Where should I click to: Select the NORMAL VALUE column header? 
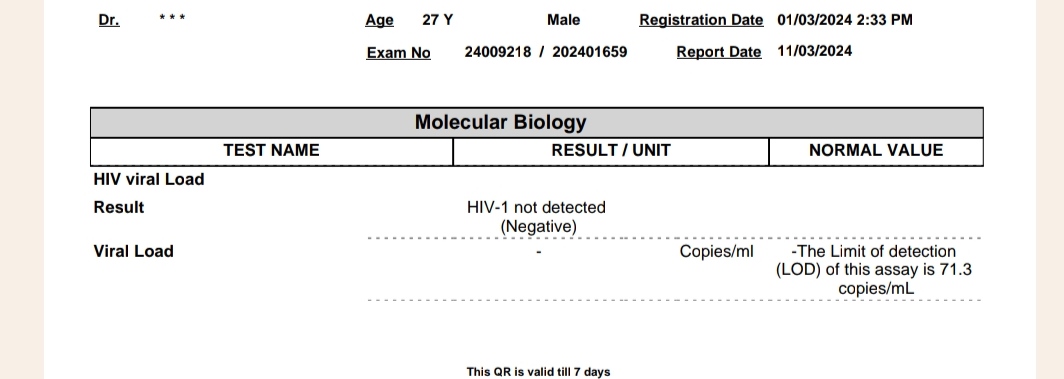coord(875,151)
